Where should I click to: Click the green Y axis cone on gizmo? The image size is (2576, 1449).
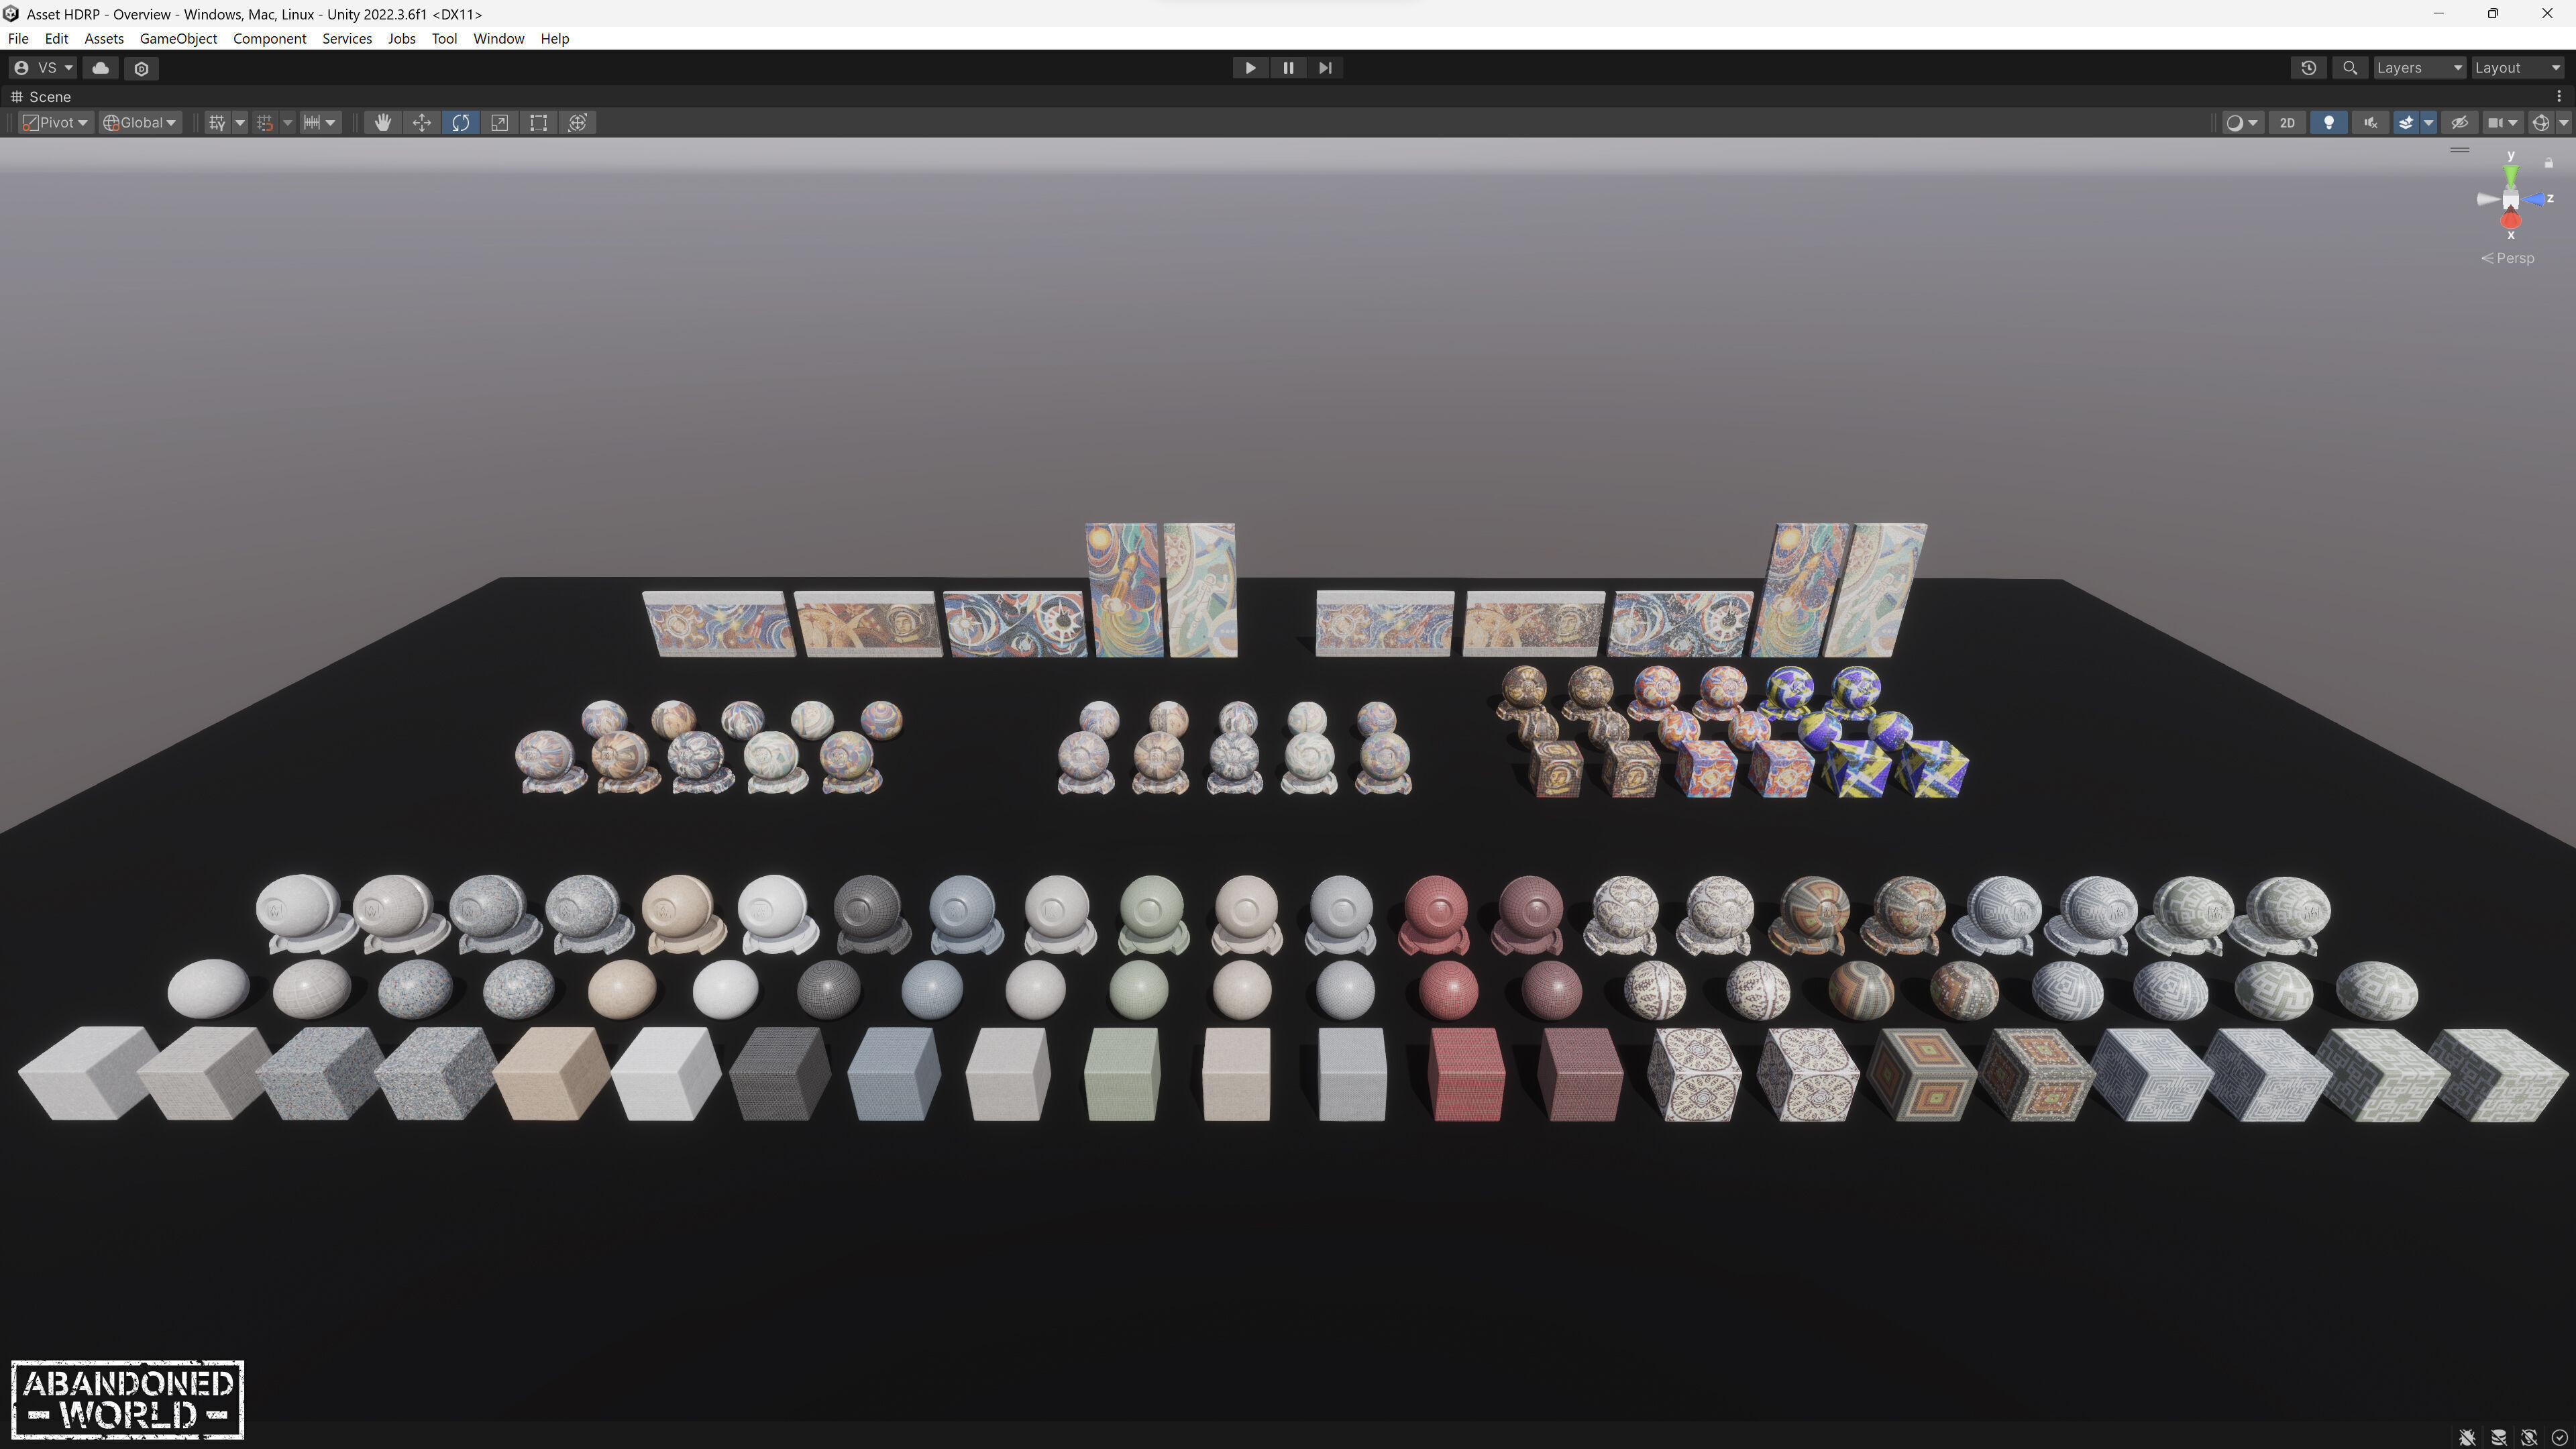(2510, 175)
